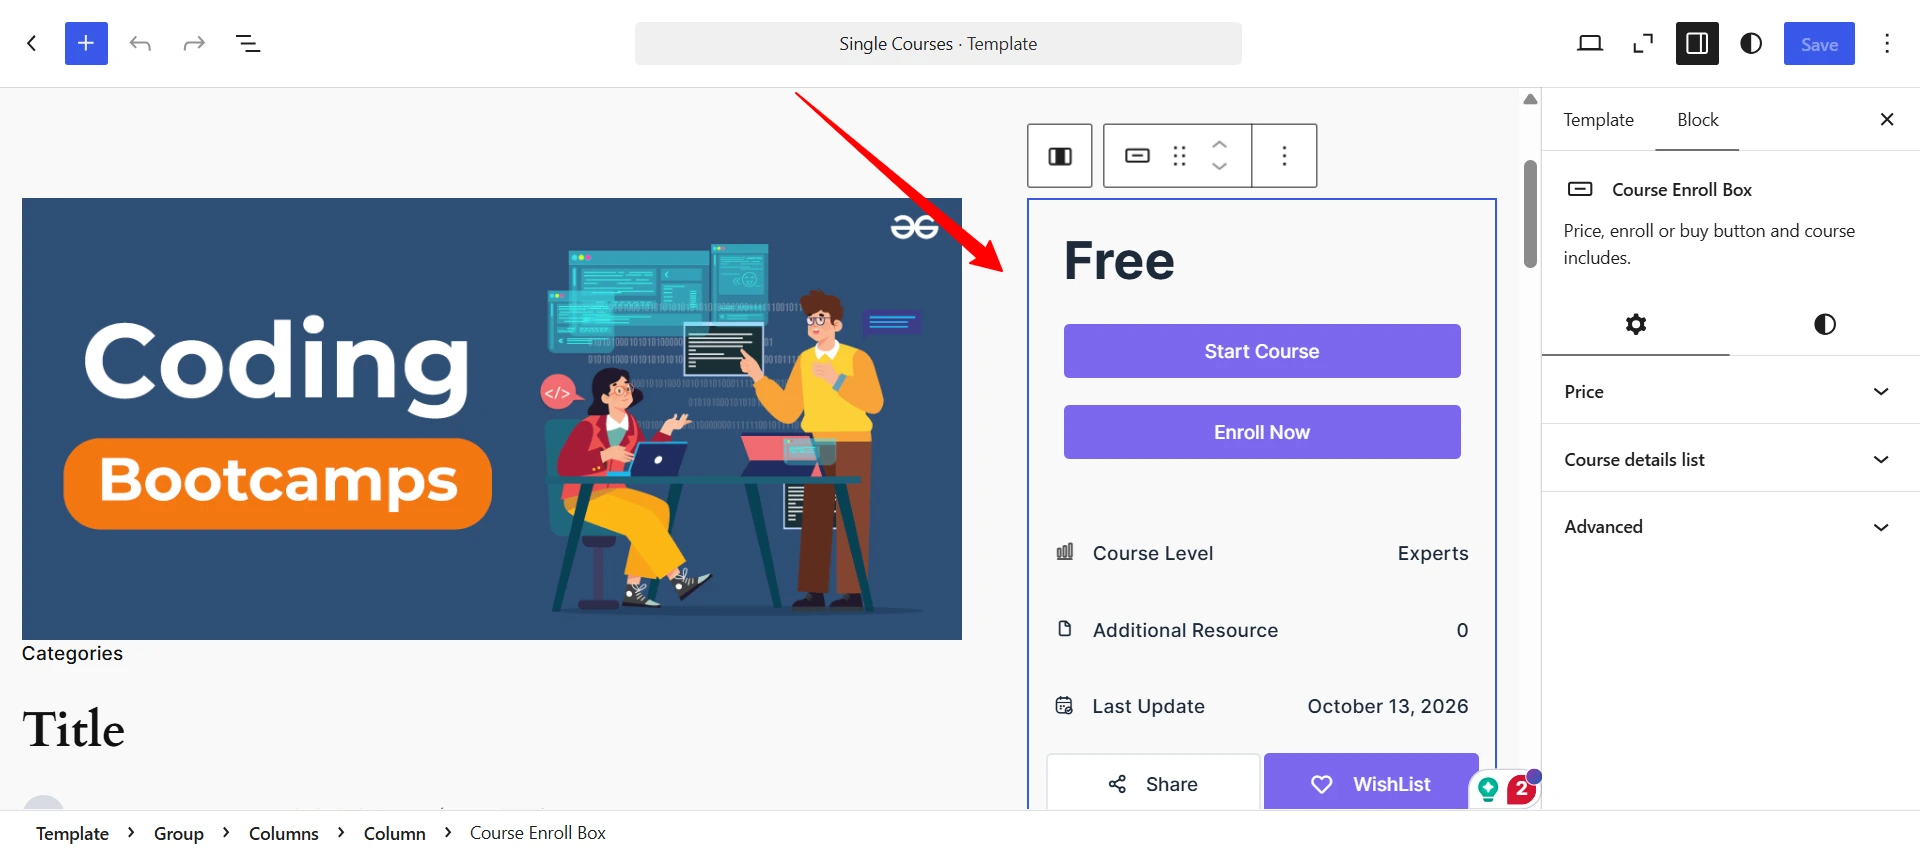
Task: Select the Coding Bootcamps featured image
Action: [x=492, y=419]
